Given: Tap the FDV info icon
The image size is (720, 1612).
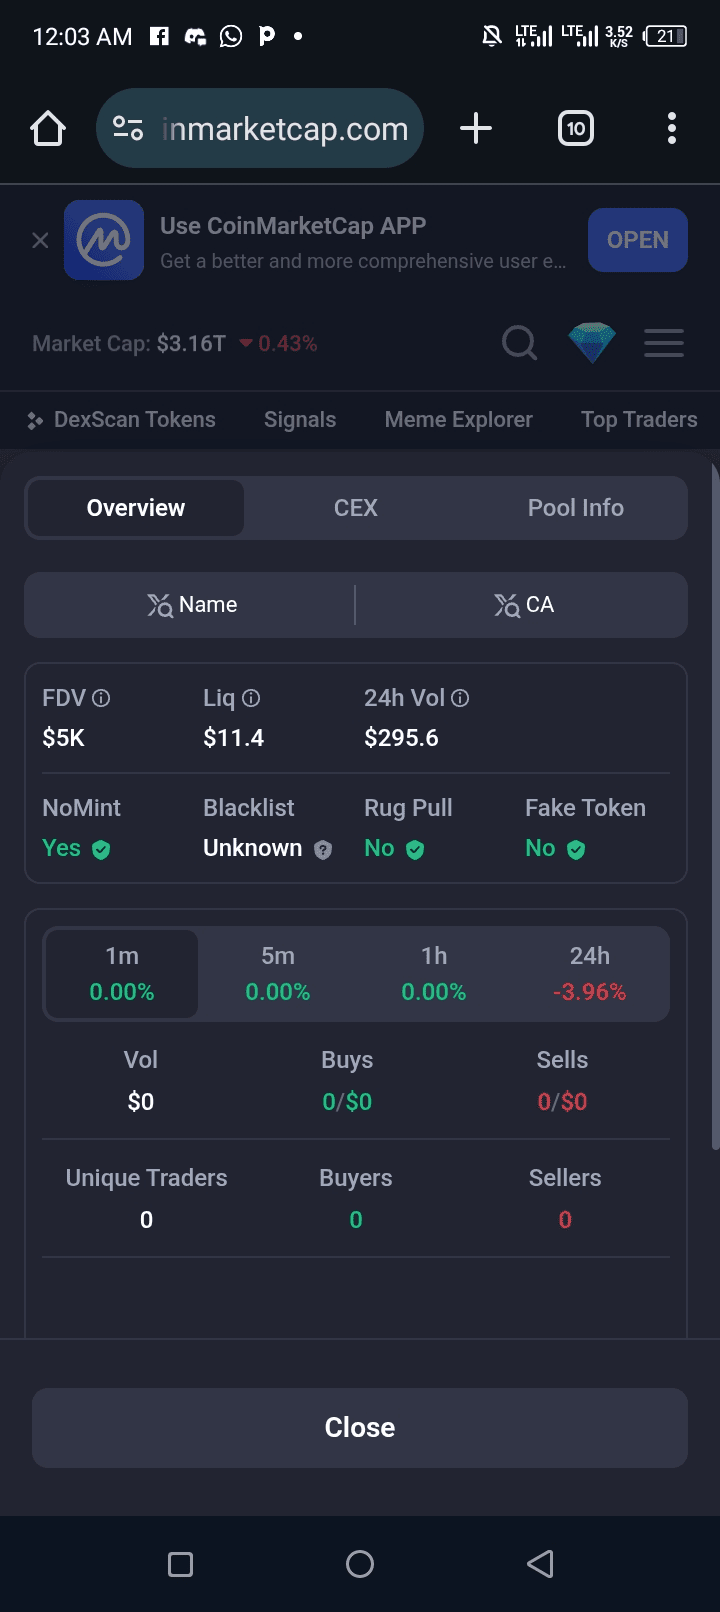Looking at the screenshot, I should coord(101,698).
